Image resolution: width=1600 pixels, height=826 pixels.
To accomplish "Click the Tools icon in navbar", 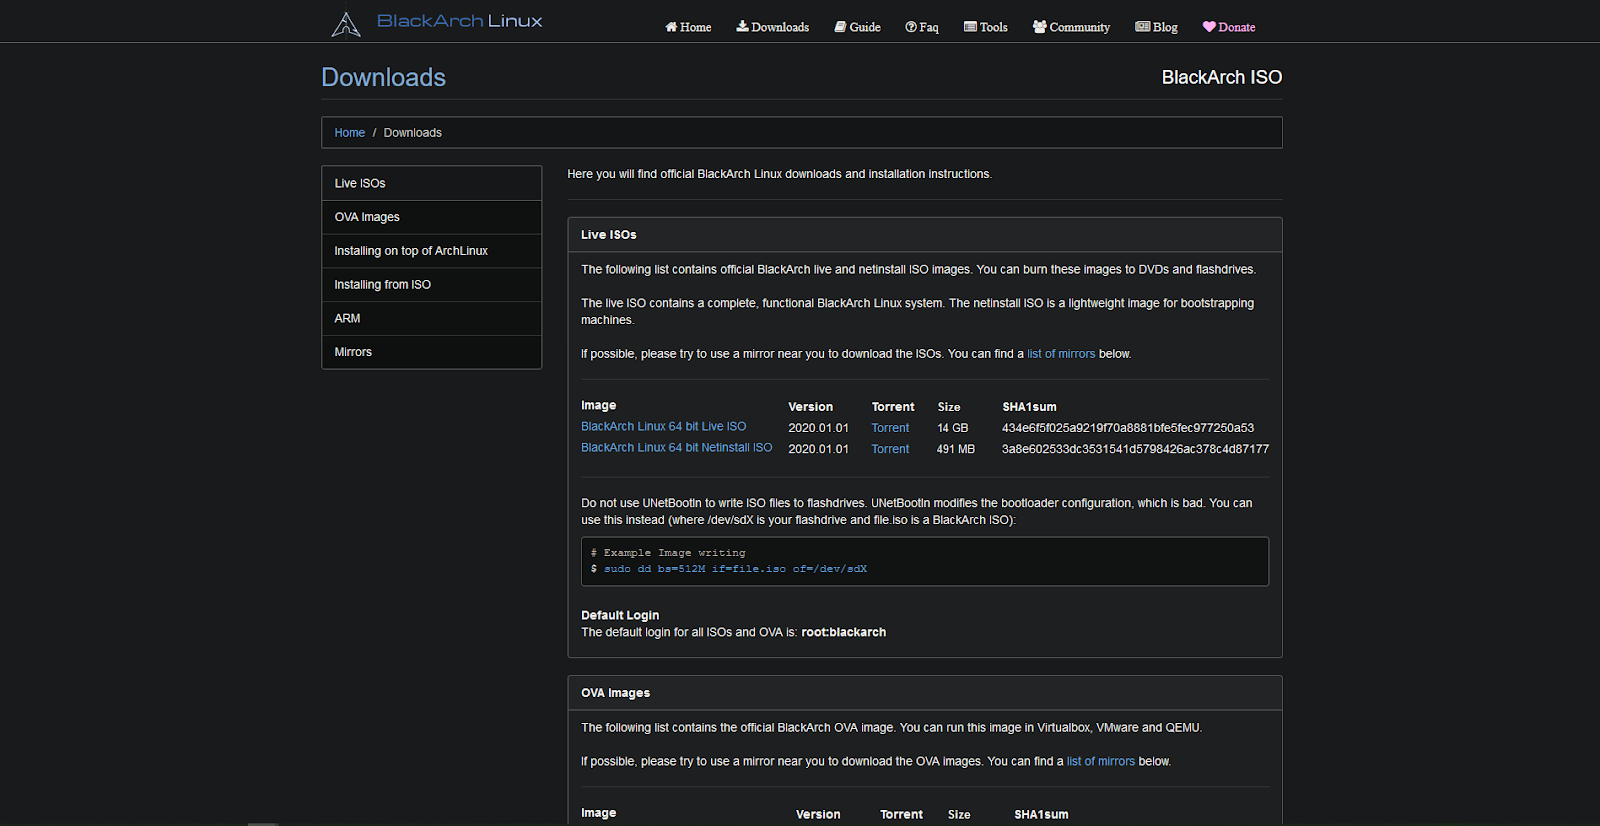I will [970, 27].
